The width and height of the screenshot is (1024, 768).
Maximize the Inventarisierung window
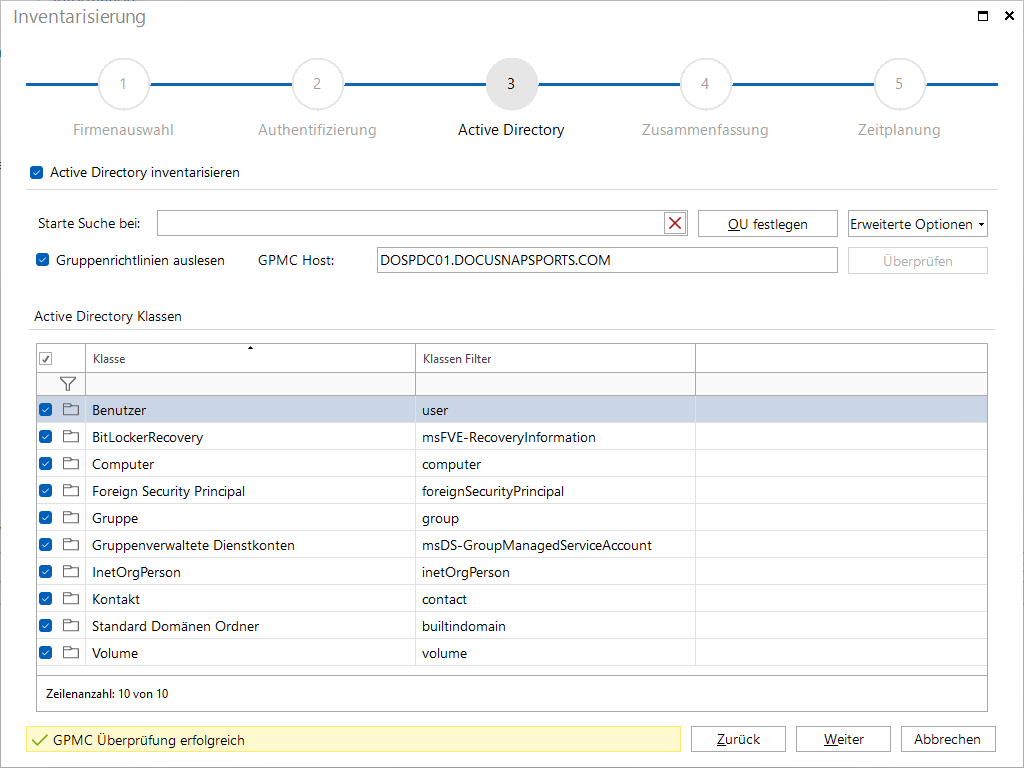pos(982,16)
